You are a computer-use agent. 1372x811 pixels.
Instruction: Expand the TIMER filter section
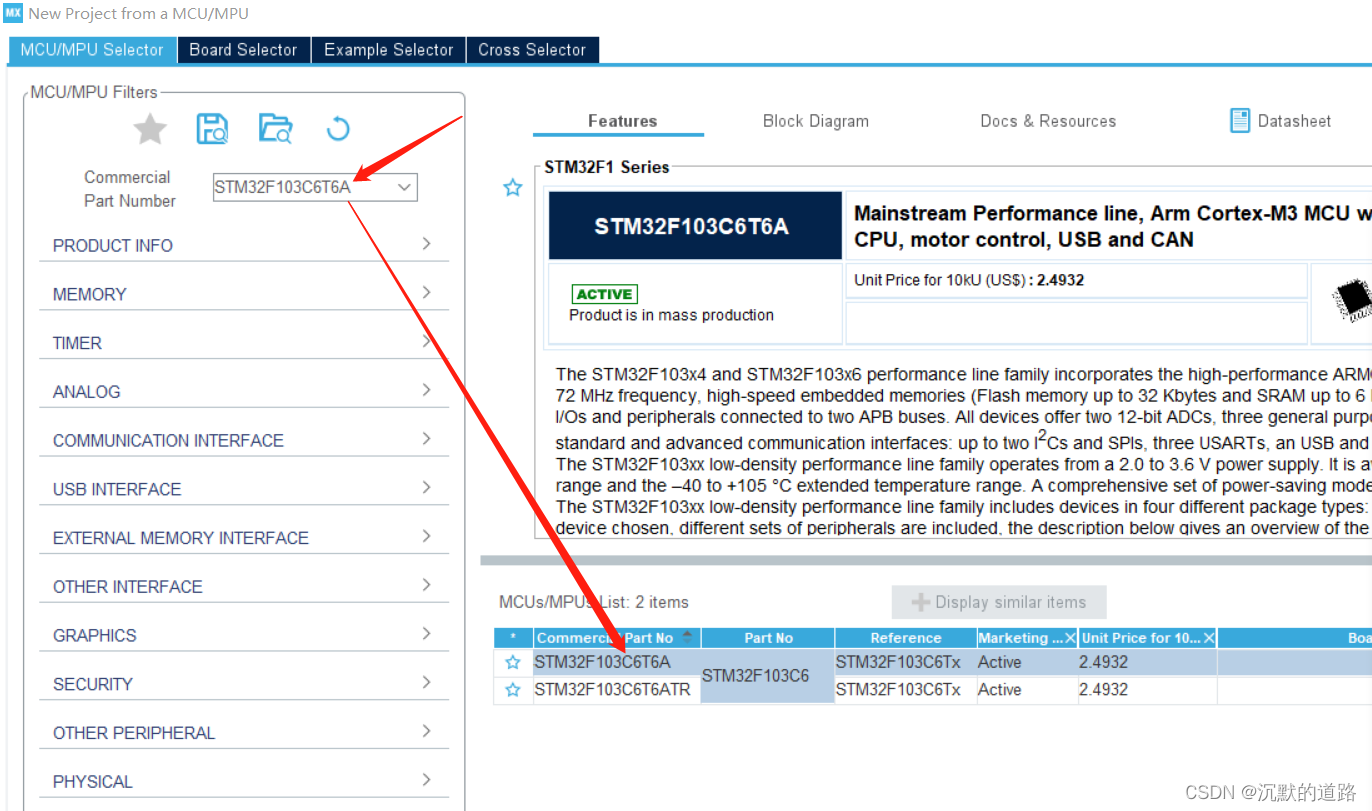click(244, 343)
